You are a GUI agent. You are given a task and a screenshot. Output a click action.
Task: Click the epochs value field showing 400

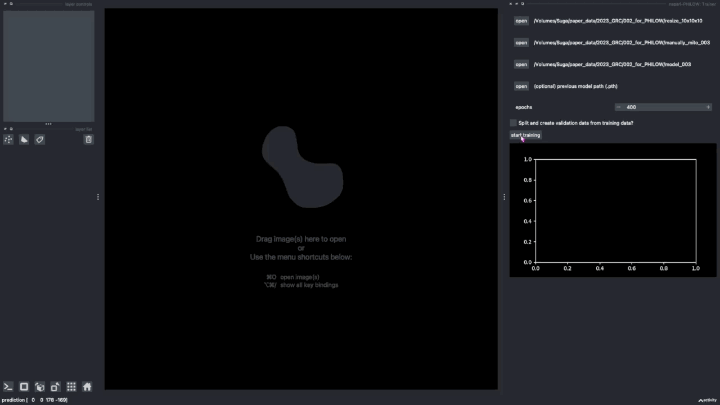[x=663, y=107]
